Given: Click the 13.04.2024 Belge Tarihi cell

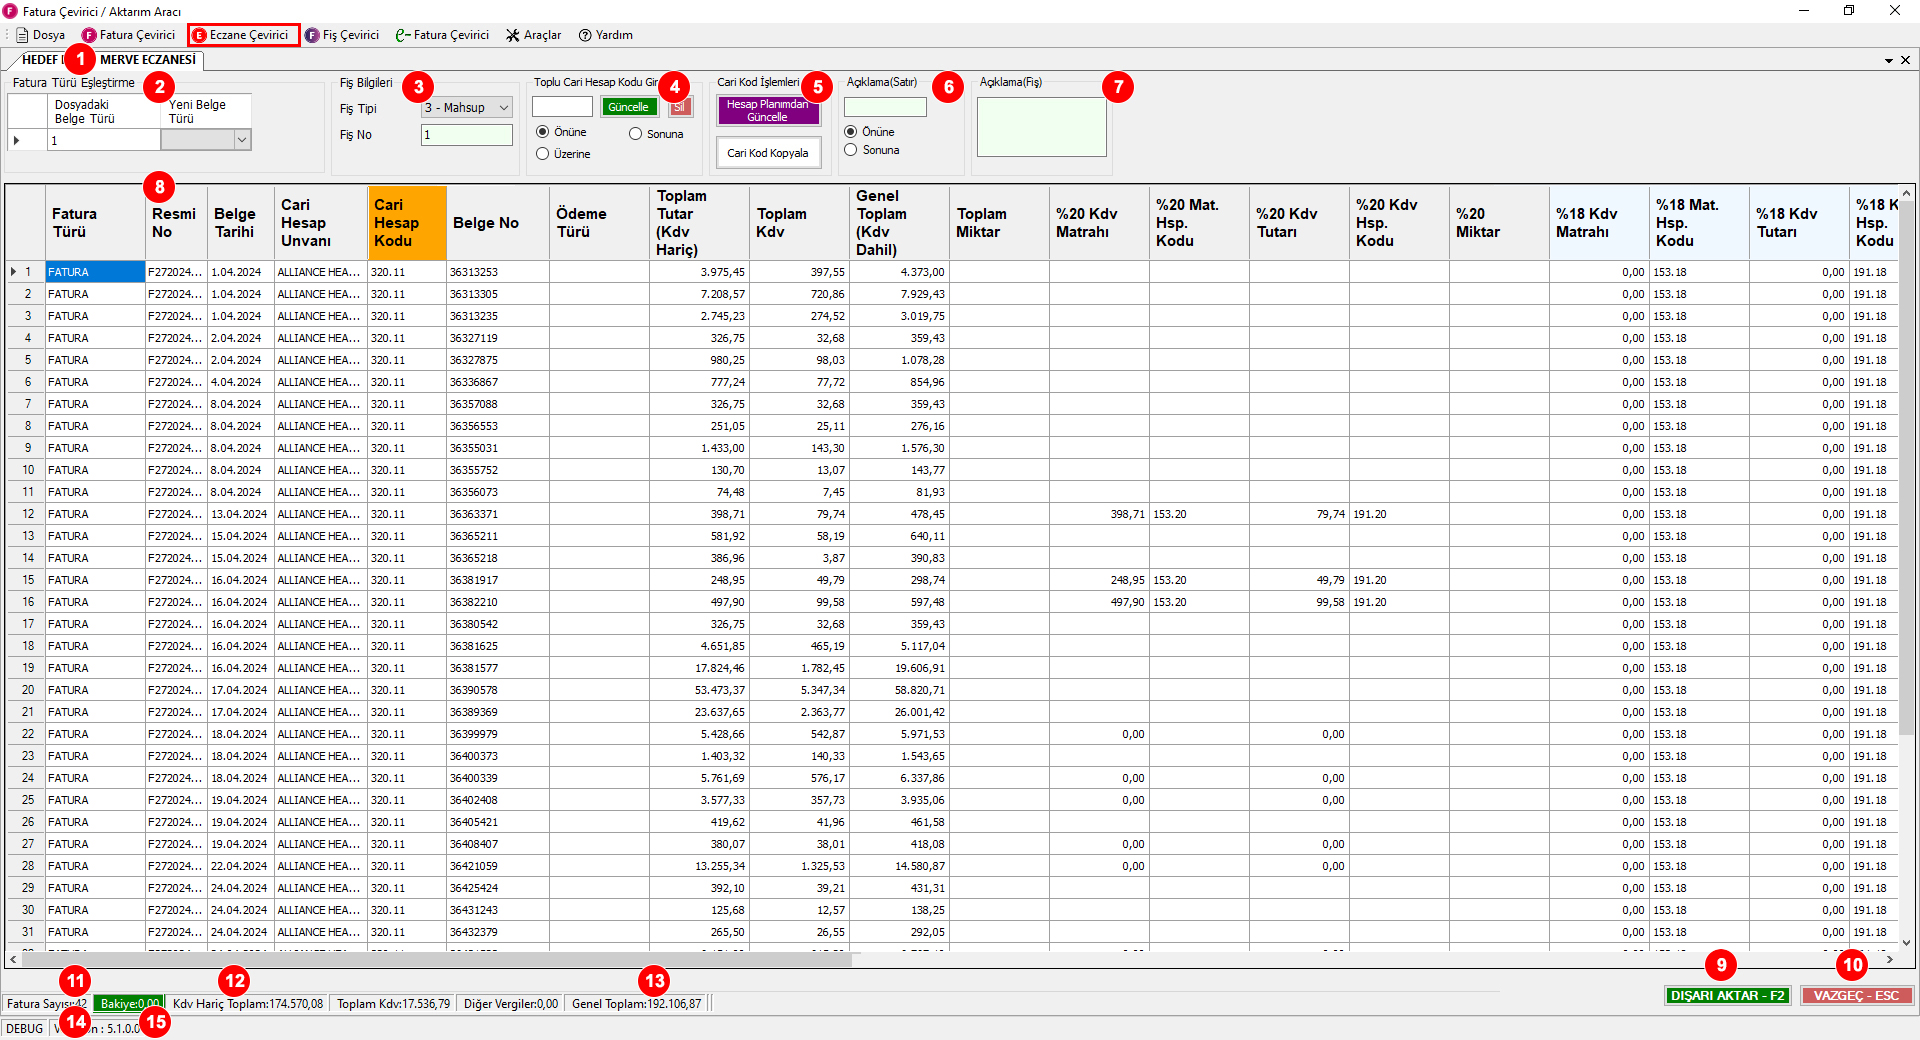Looking at the screenshot, I should [x=241, y=514].
